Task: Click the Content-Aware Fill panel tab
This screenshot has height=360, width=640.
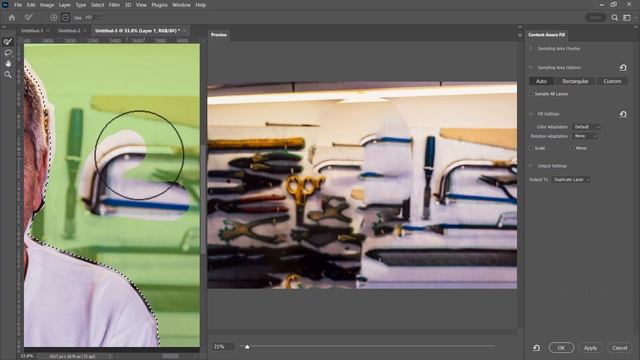Action: (547, 35)
